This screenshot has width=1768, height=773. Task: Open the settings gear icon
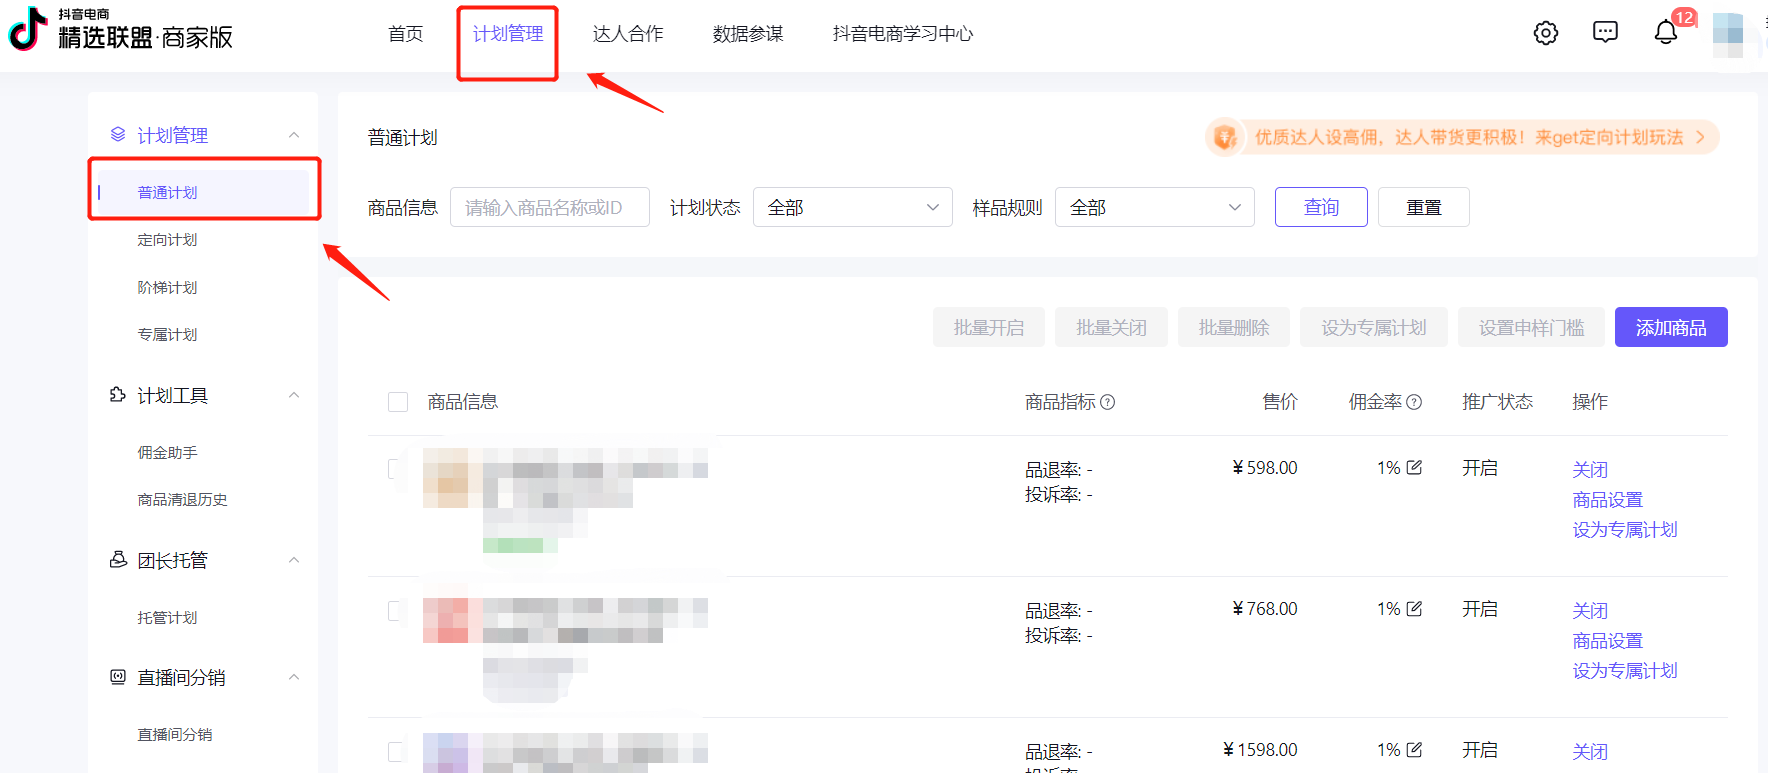pos(1545,33)
